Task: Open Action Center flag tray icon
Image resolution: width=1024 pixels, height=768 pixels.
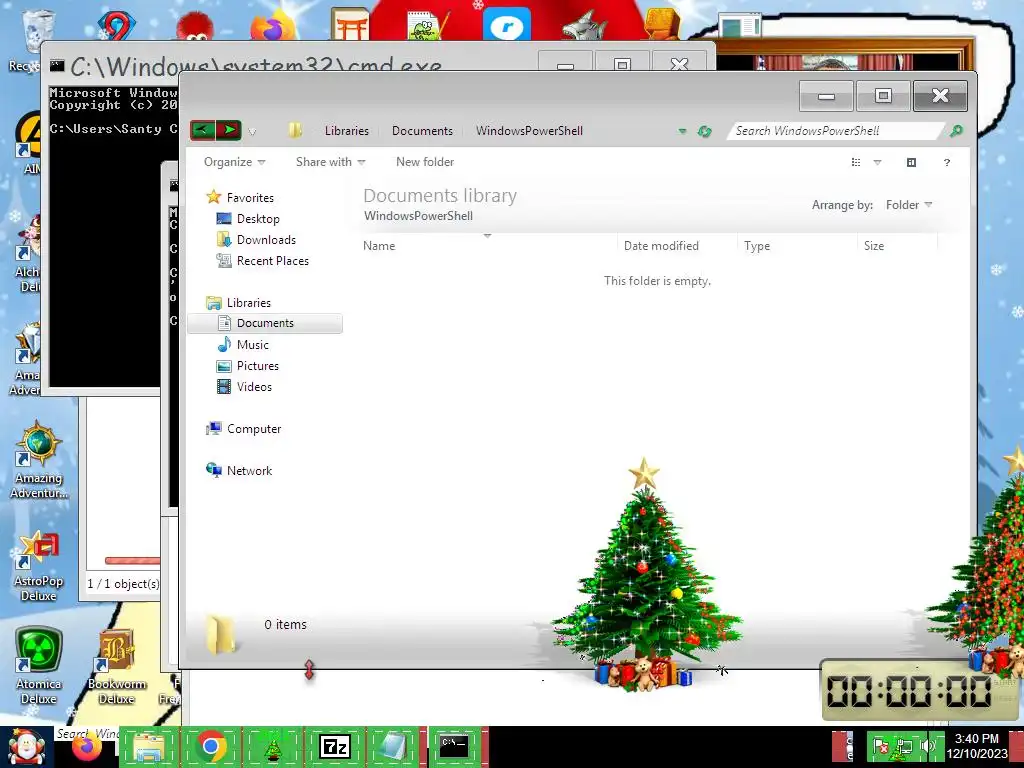Action: [880, 746]
